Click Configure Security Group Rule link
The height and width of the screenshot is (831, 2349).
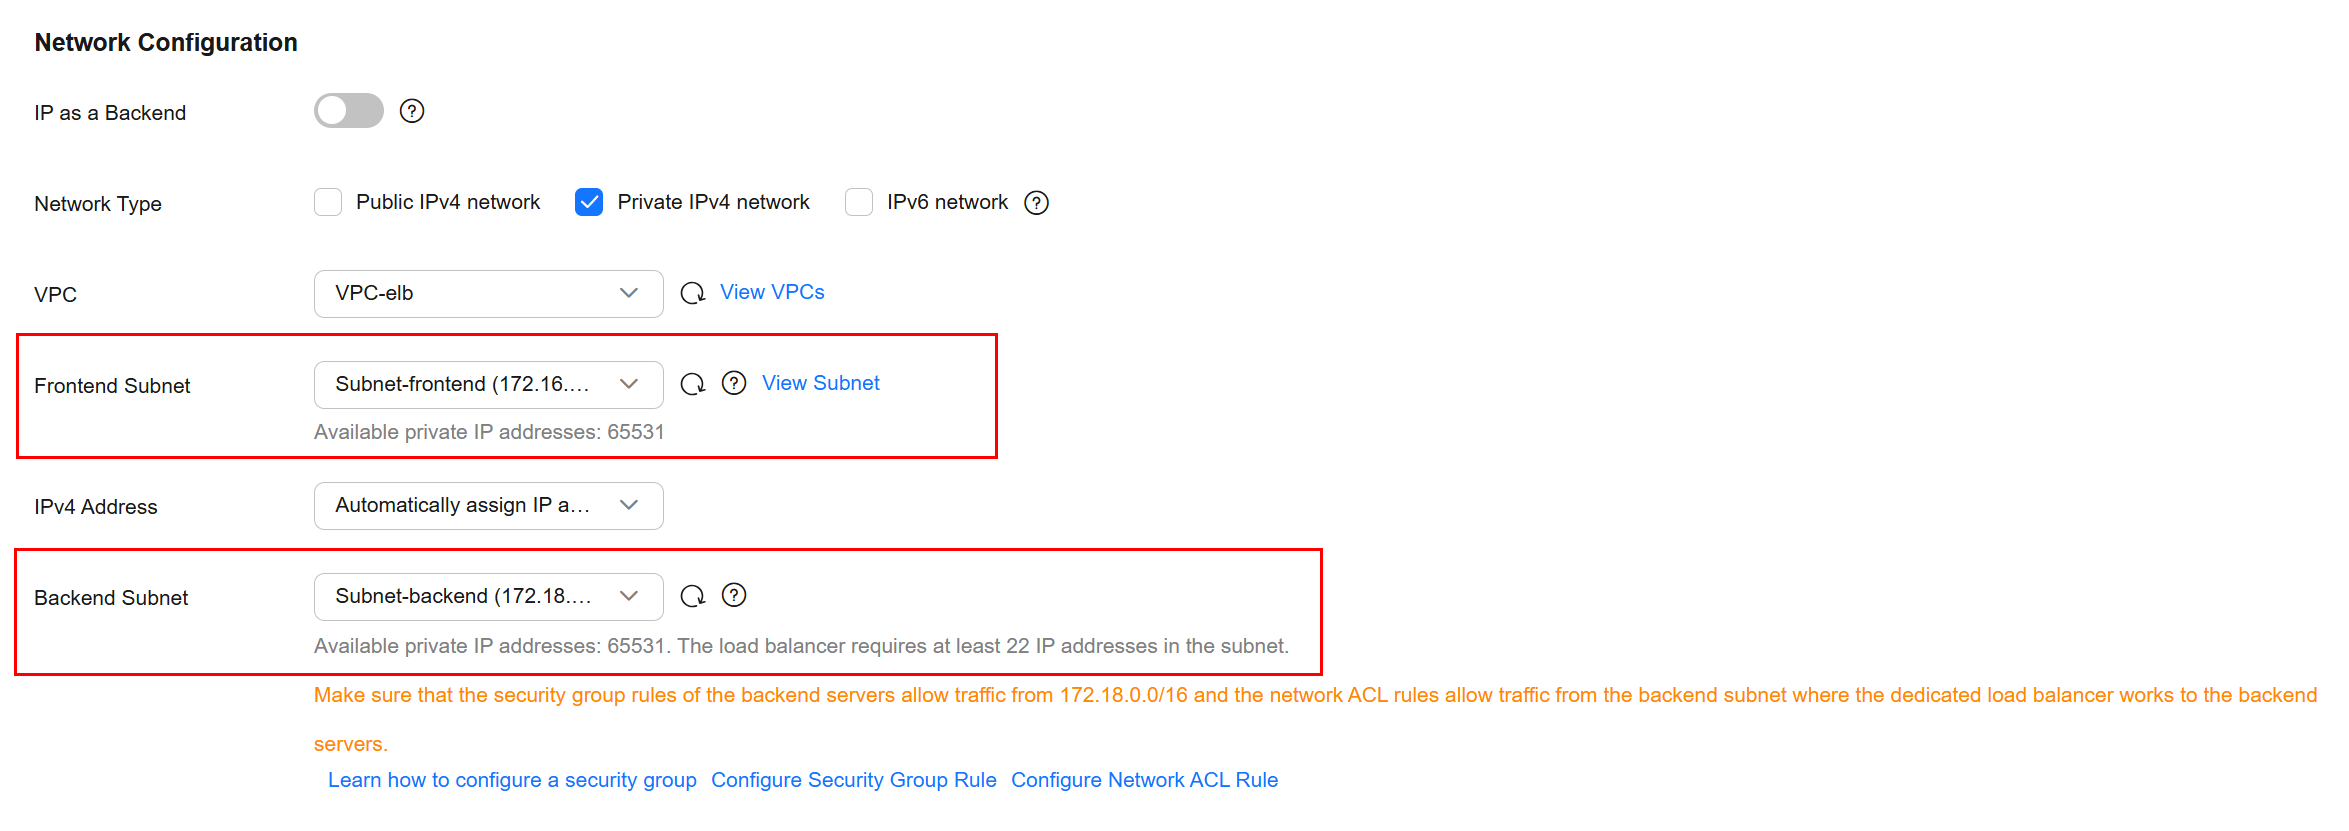(x=853, y=780)
